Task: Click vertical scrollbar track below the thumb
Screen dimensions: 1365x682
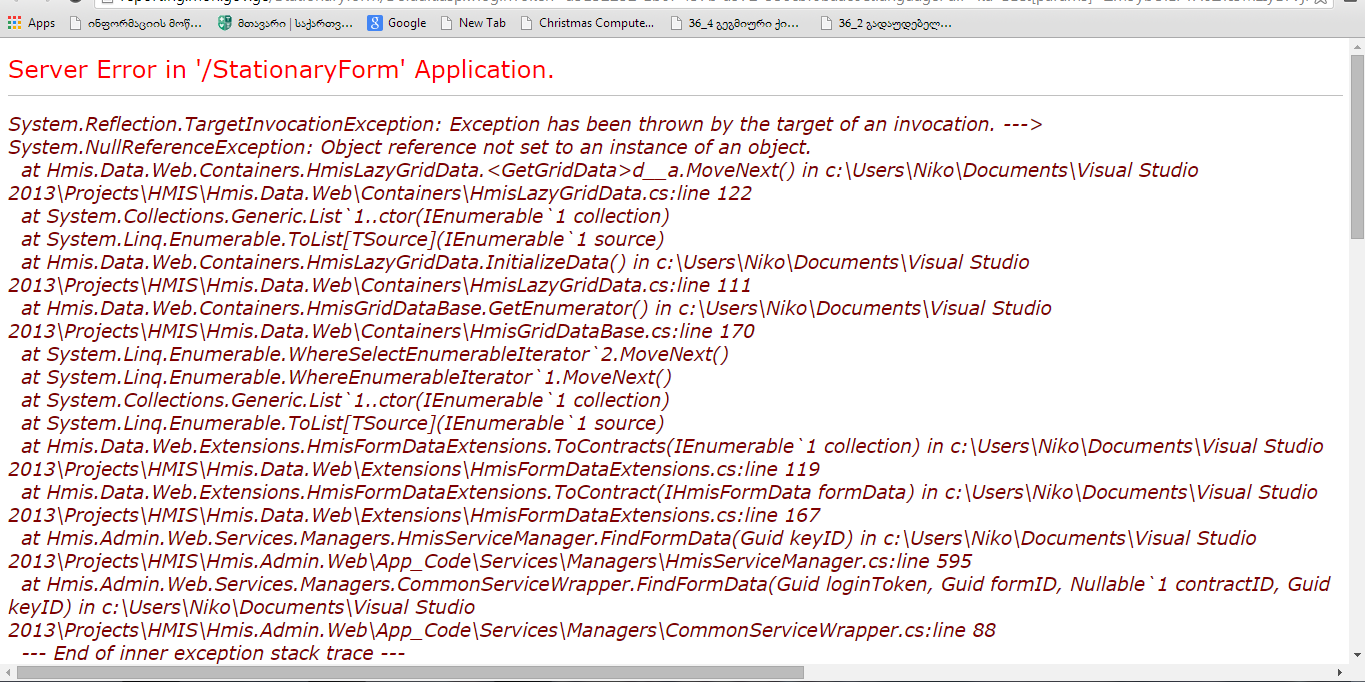Action: 1357,450
